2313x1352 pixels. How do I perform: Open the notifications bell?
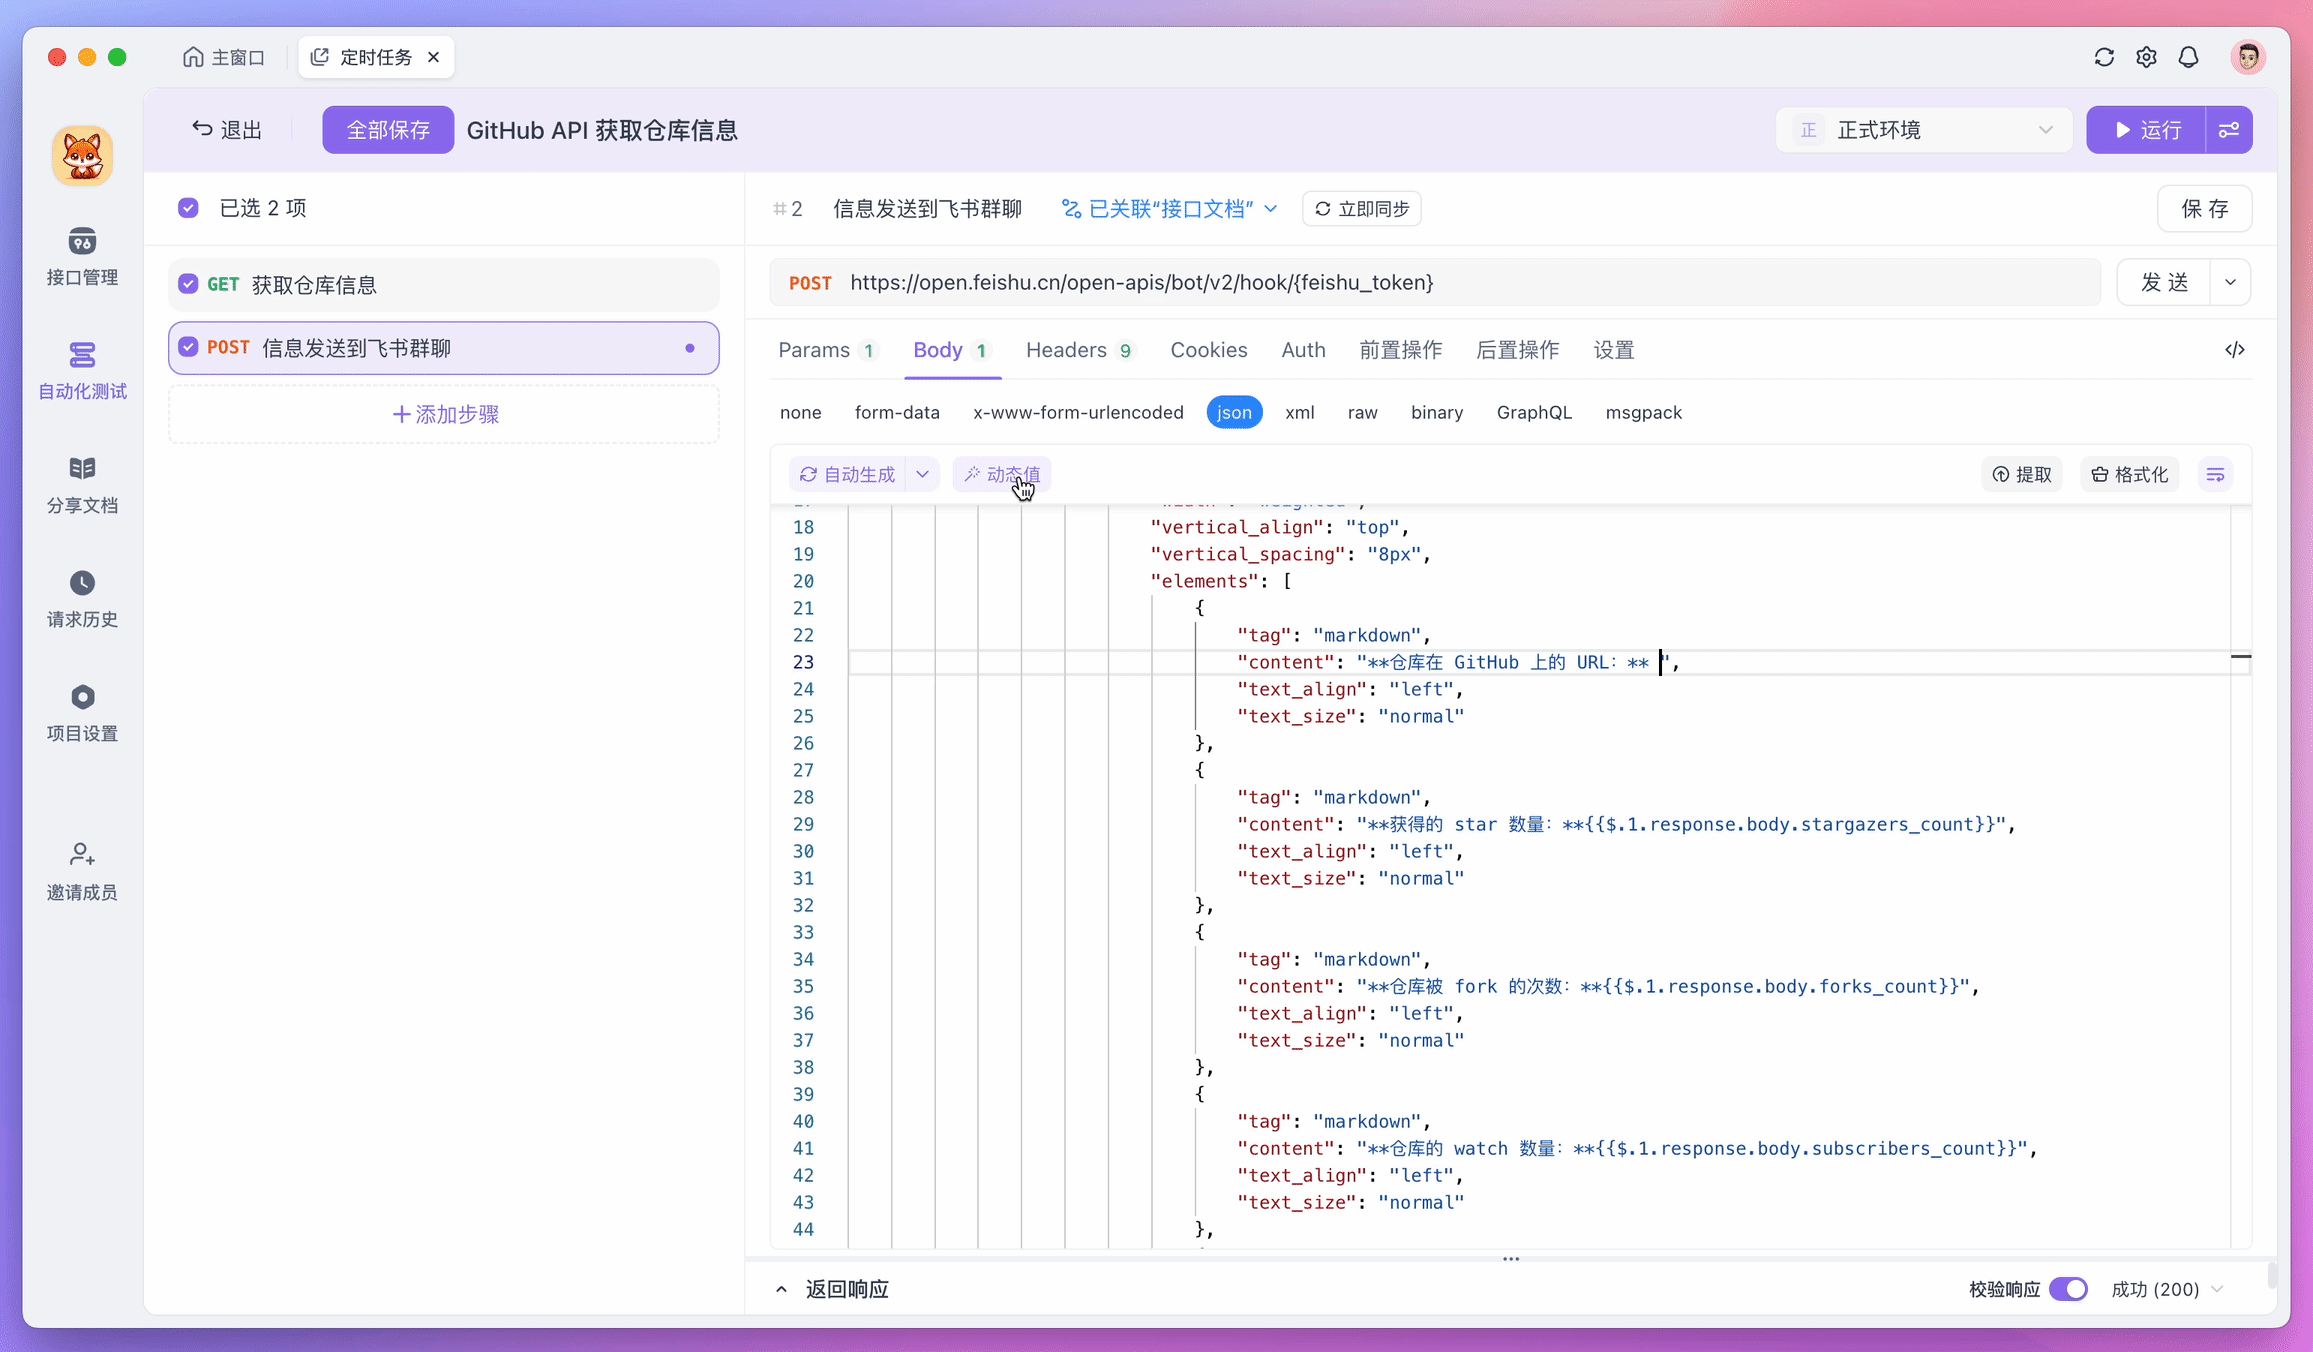[2188, 57]
